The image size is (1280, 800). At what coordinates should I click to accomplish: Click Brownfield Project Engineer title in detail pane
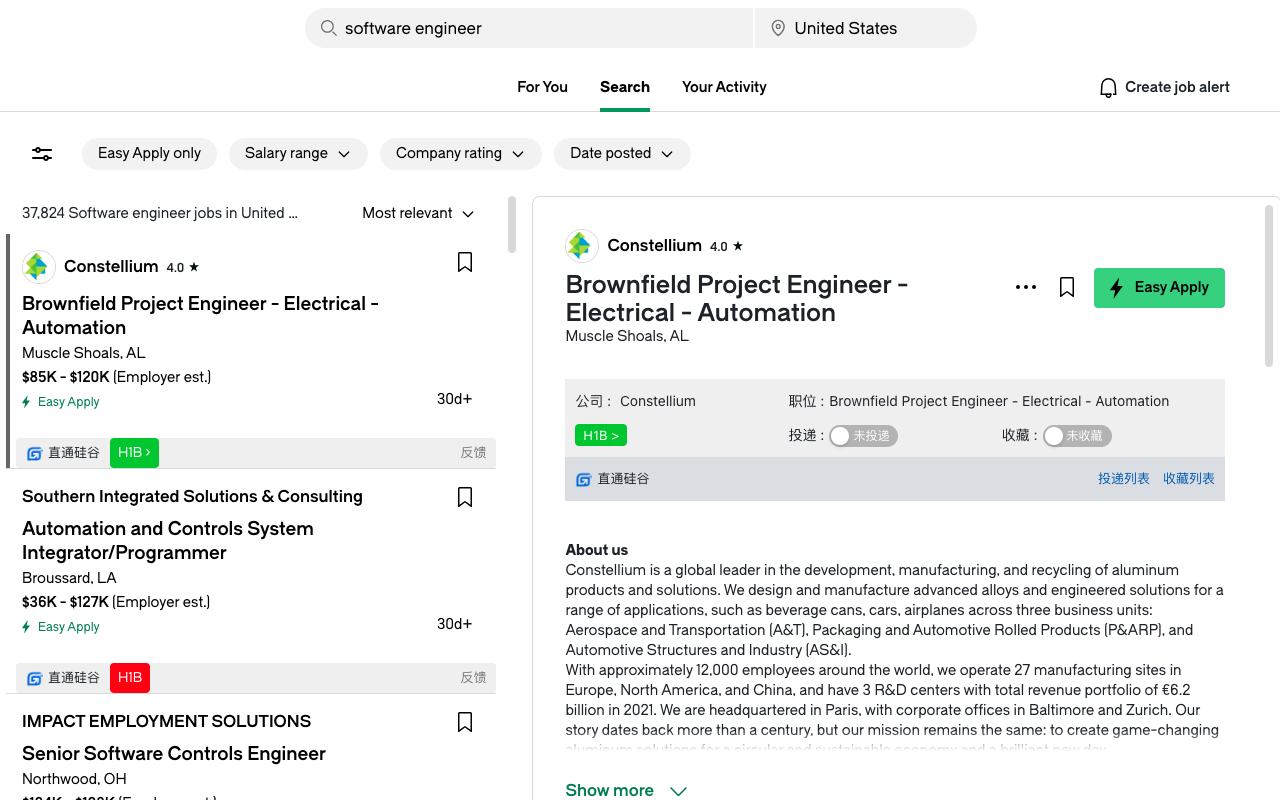click(x=737, y=299)
